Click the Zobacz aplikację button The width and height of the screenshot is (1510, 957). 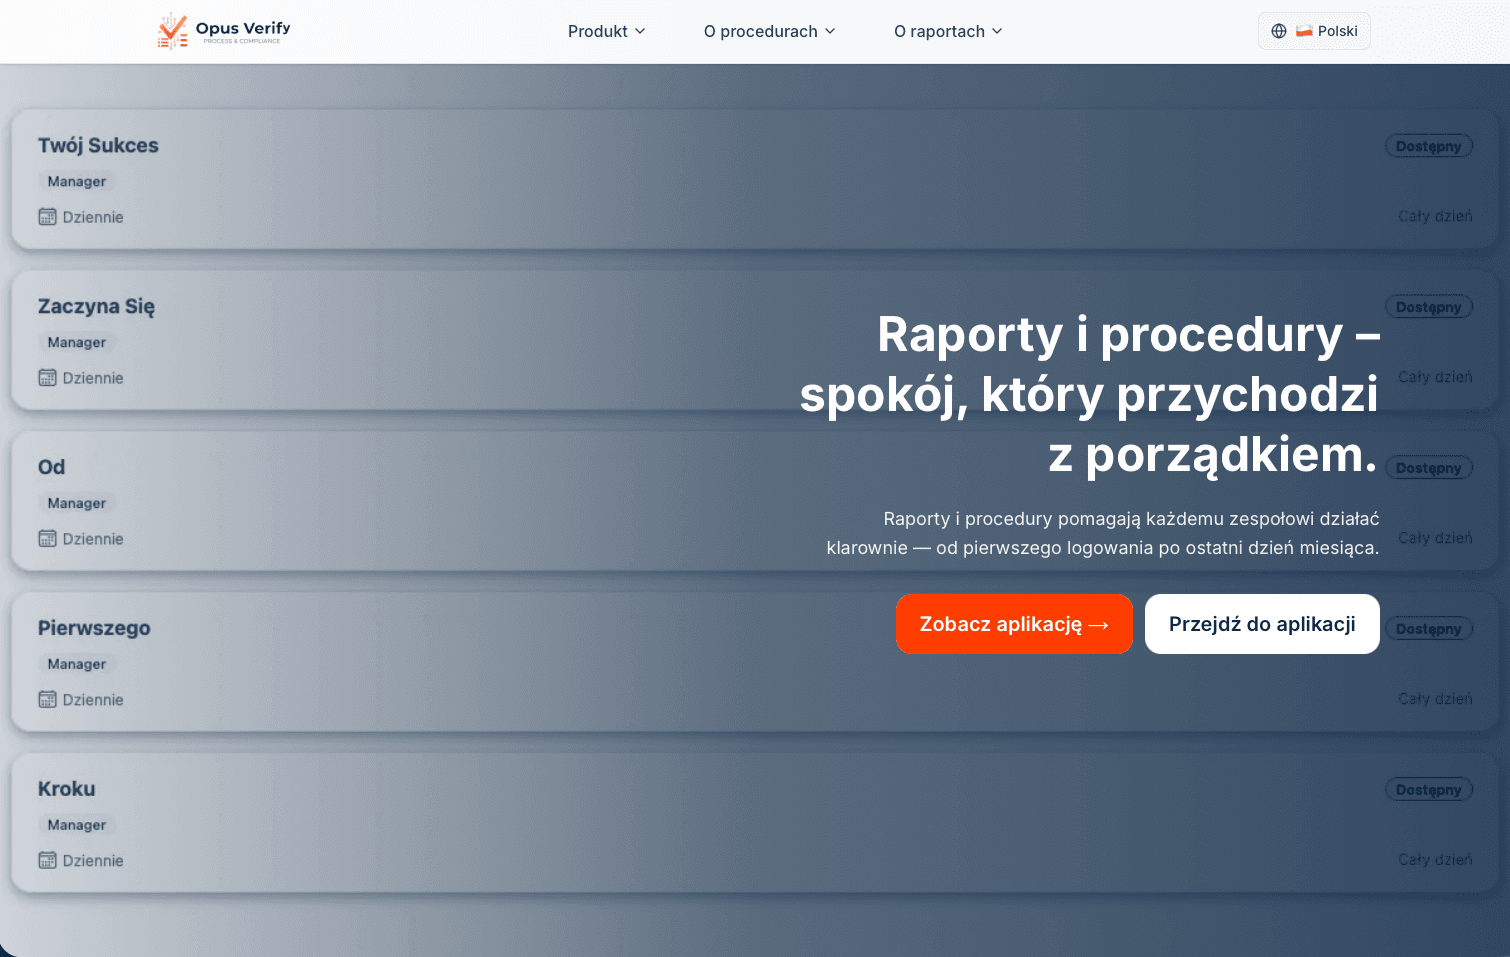1014,624
